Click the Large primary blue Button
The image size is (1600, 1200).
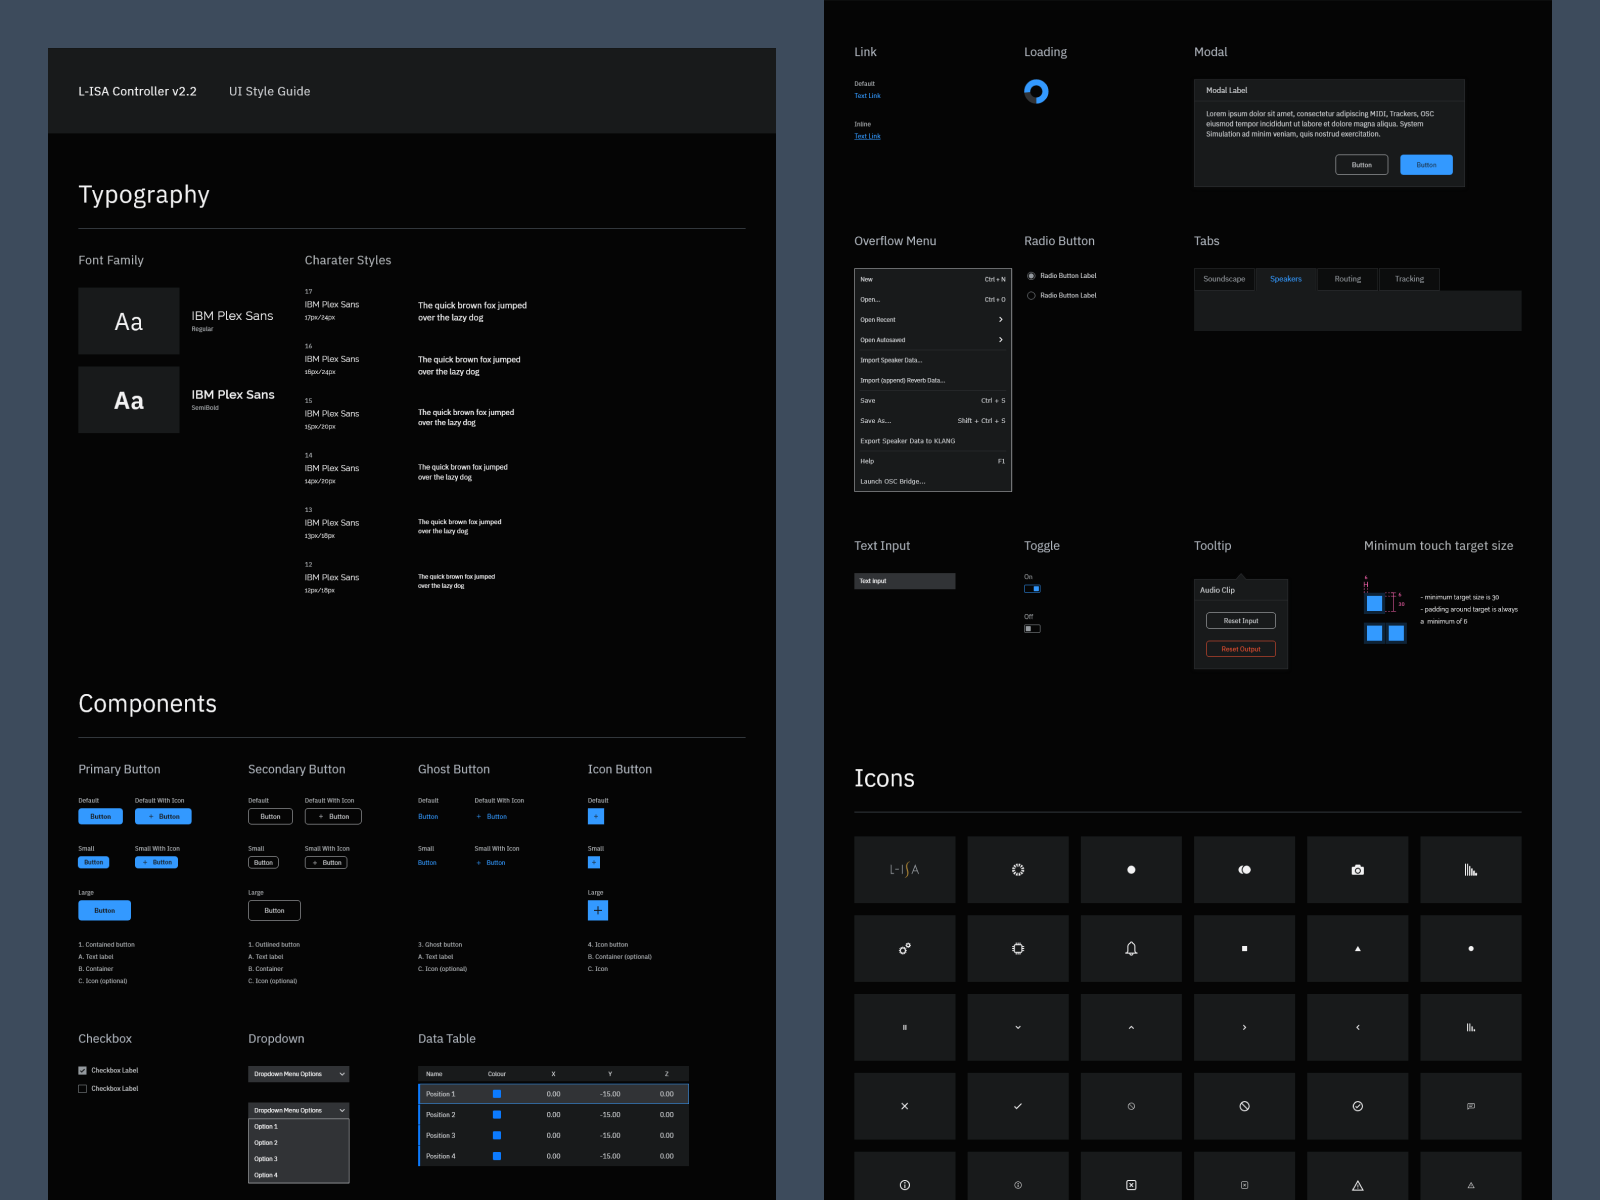(x=105, y=910)
